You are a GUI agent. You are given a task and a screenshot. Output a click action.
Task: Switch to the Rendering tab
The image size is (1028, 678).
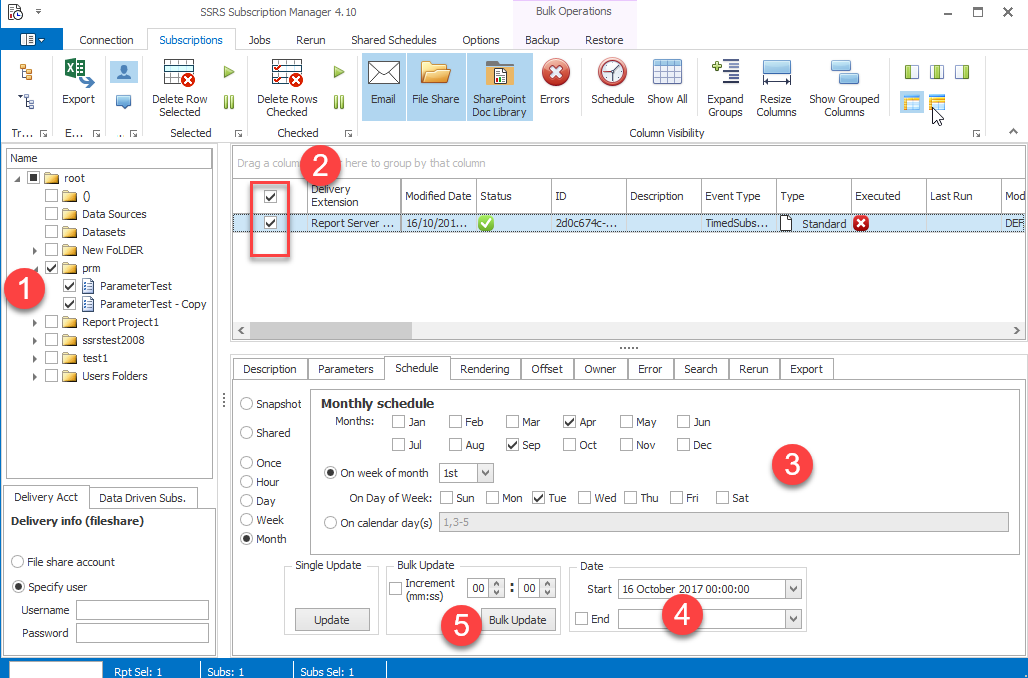tap(484, 369)
